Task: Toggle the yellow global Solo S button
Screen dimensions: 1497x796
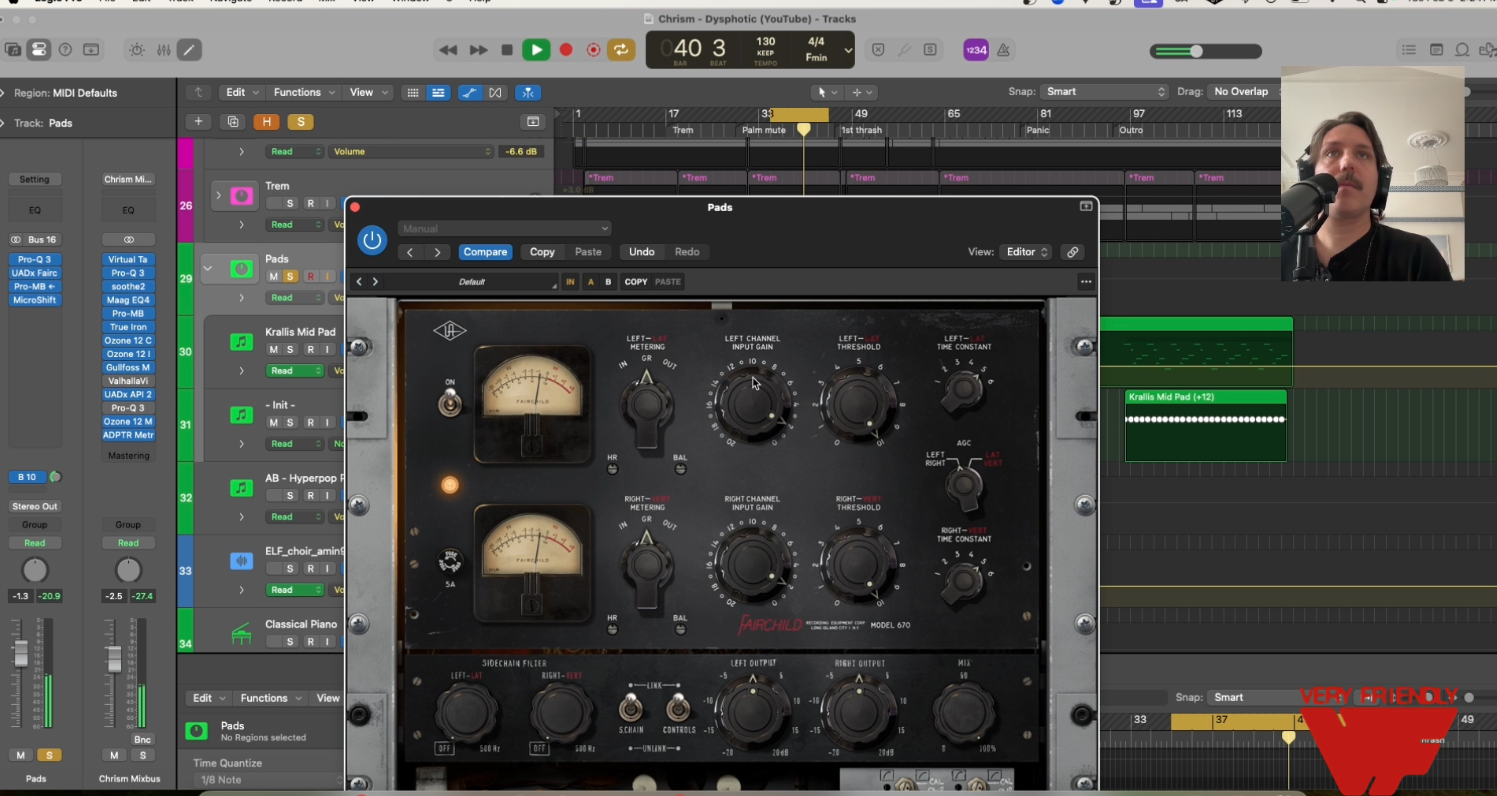Action: point(301,121)
